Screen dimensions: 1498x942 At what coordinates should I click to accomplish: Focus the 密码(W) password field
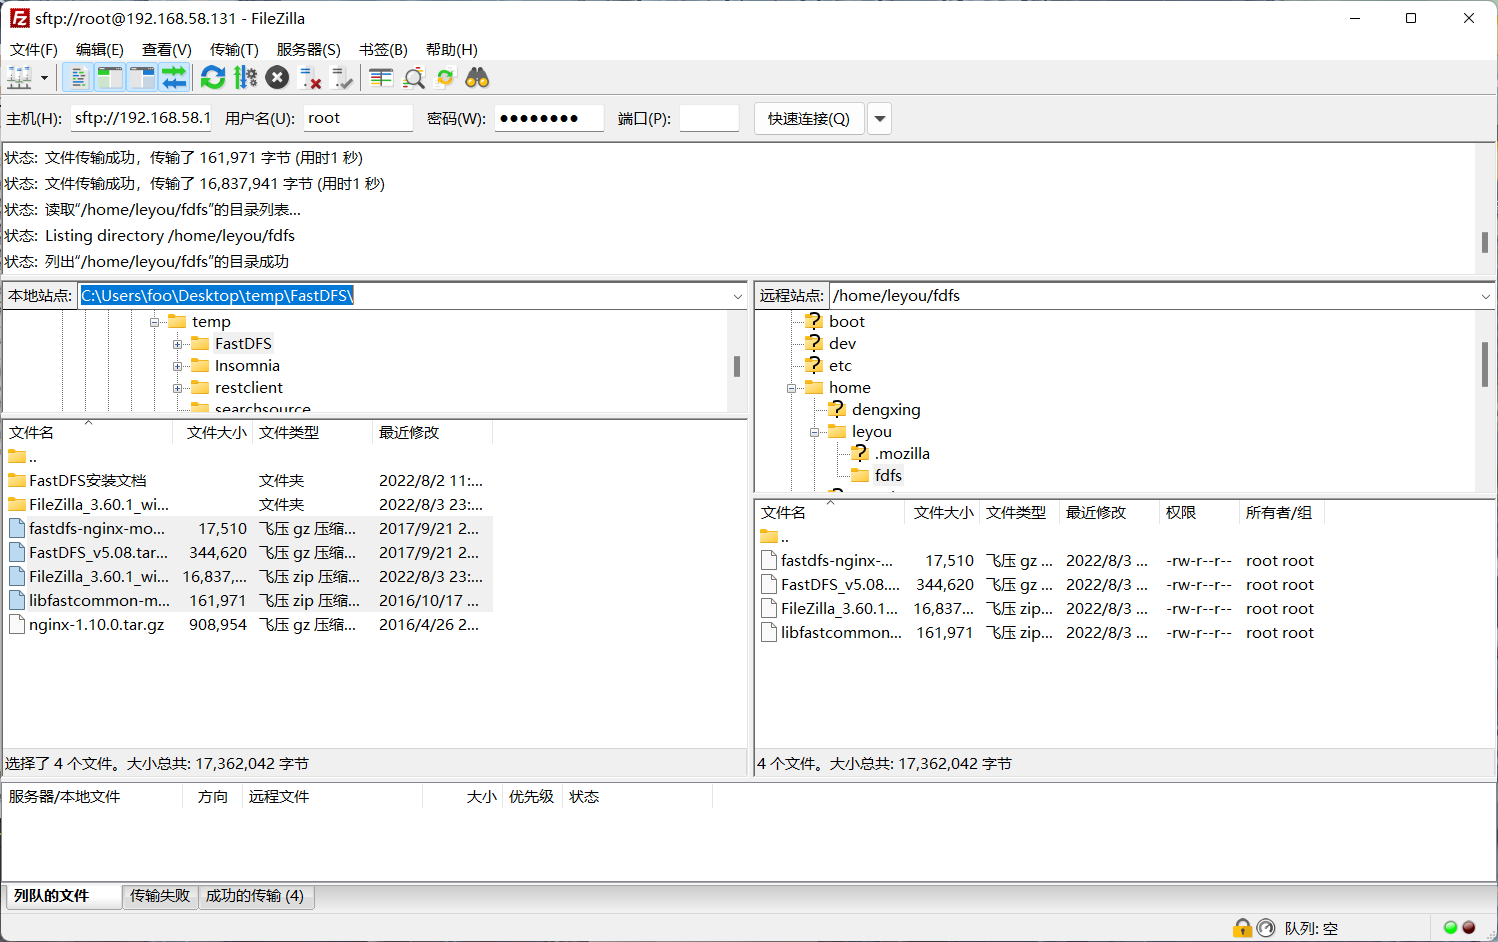[549, 118]
